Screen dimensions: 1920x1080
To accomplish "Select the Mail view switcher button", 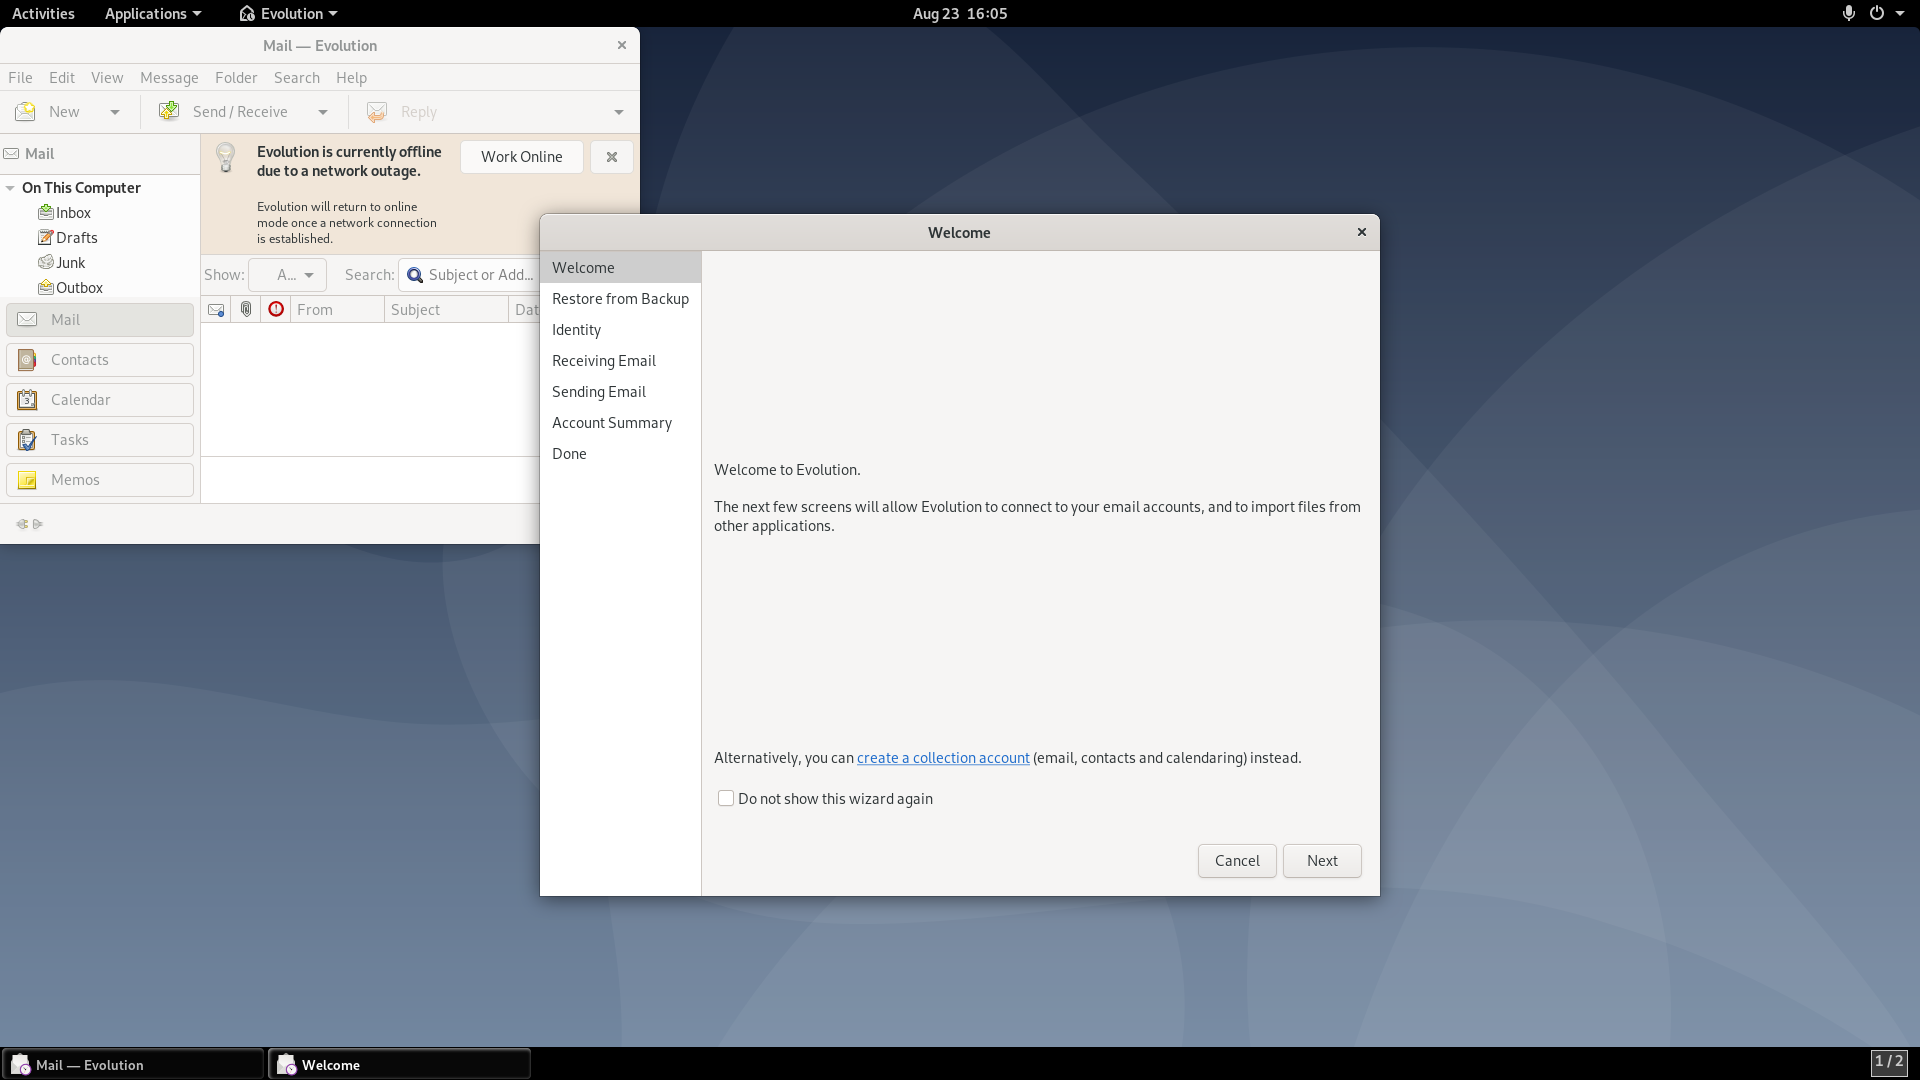I will (100, 320).
